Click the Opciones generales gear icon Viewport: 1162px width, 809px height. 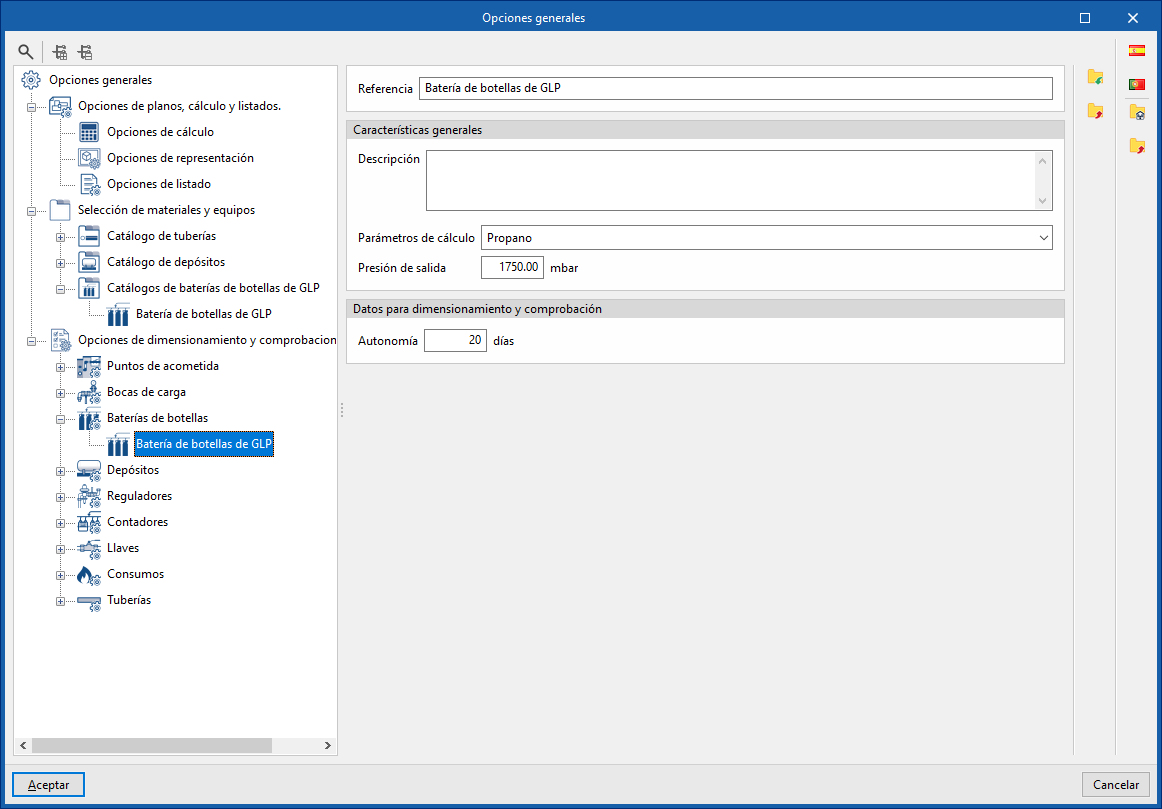click(31, 80)
